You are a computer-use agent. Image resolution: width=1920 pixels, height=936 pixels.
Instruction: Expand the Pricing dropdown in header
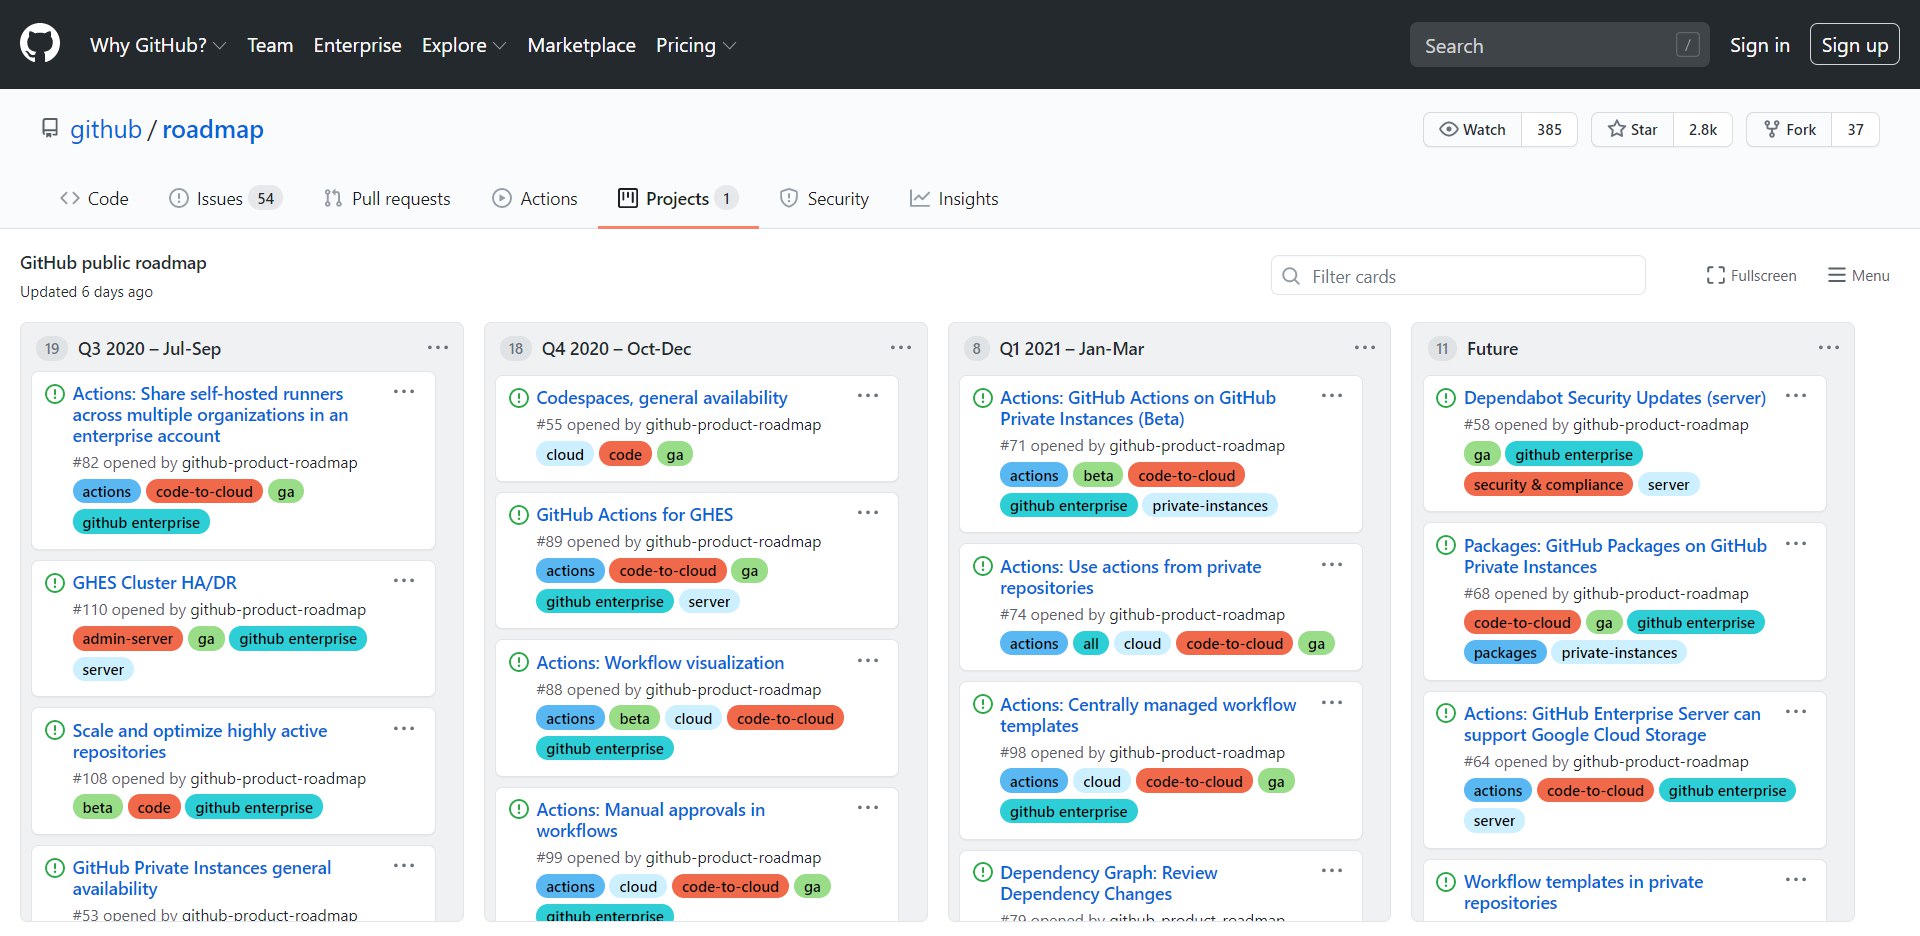696,45
